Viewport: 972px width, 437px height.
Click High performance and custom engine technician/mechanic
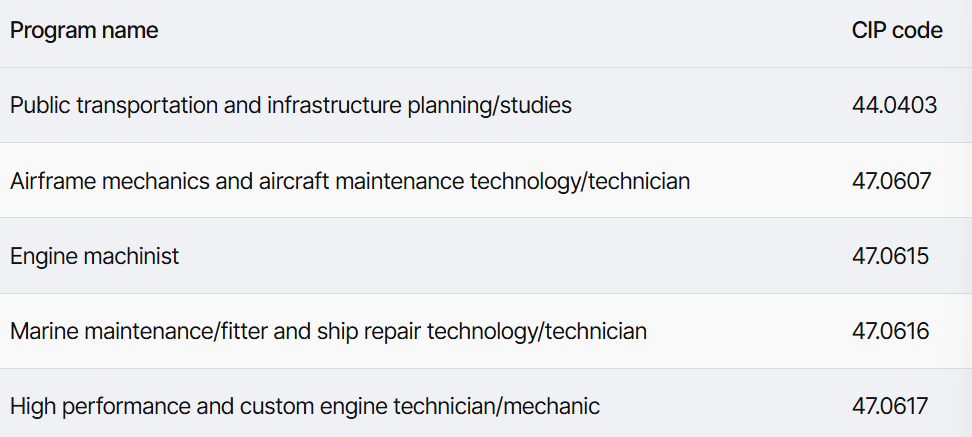click(304, 406)
